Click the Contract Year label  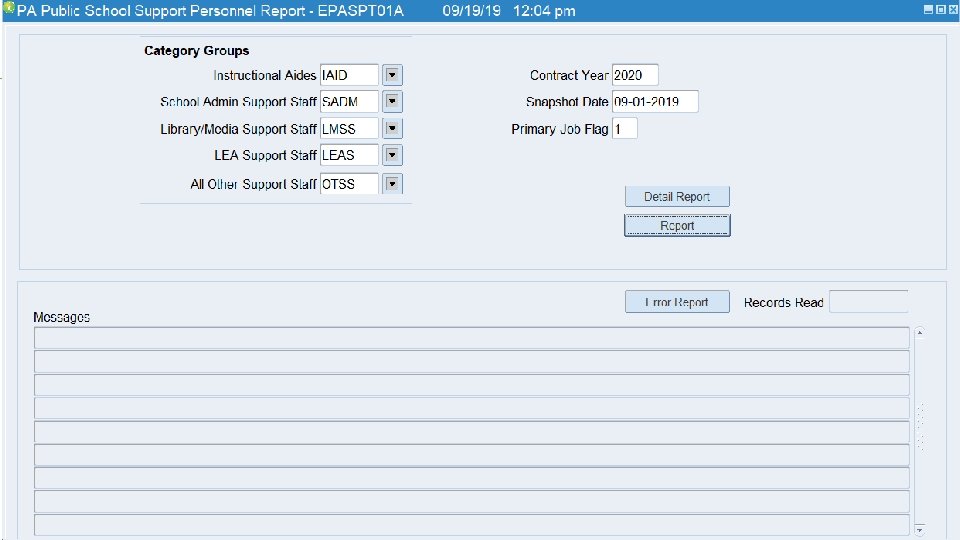tap(569, 75)
